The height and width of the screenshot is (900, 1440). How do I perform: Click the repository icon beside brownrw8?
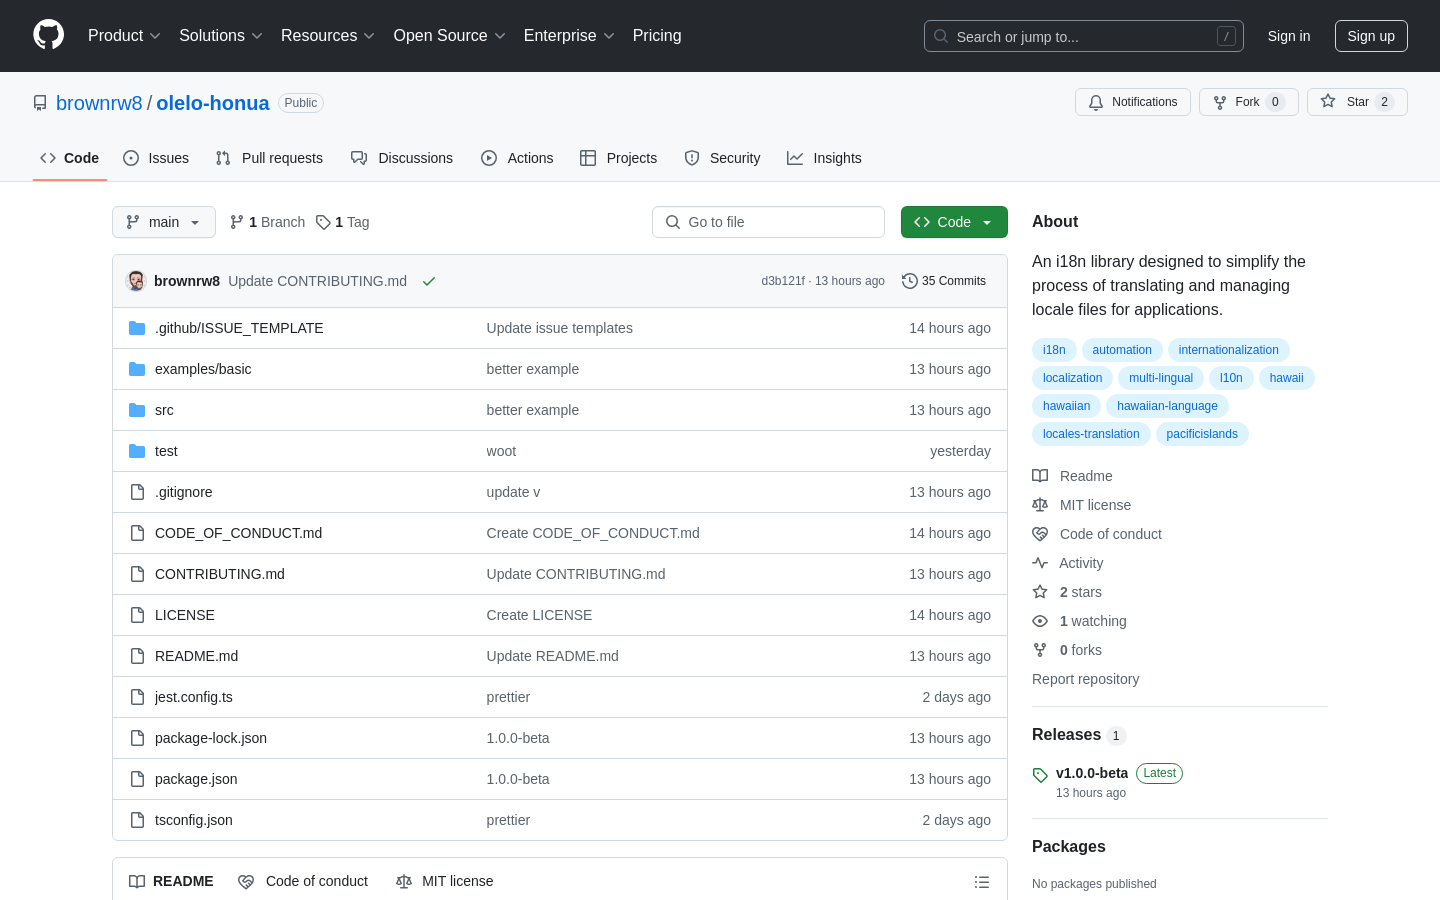coord(40,103)
